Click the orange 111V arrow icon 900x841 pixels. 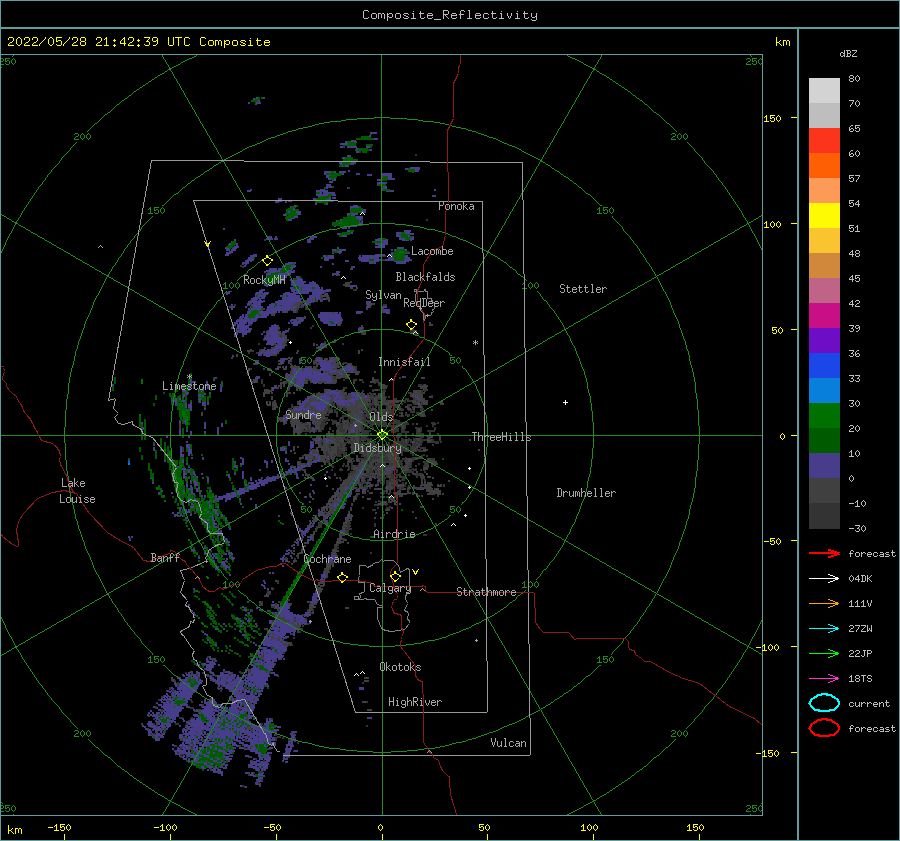click(x=824, y=603)
